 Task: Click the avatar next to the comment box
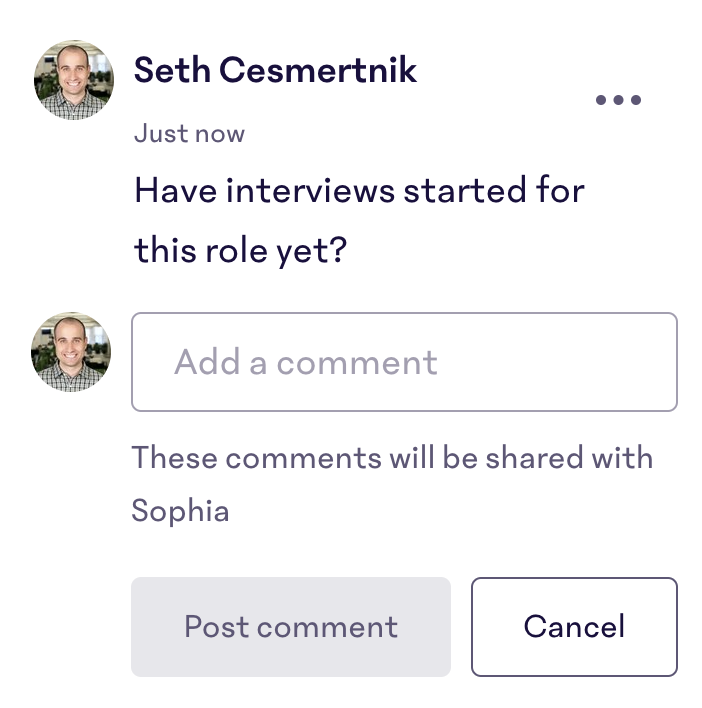(x=71, y=352)
